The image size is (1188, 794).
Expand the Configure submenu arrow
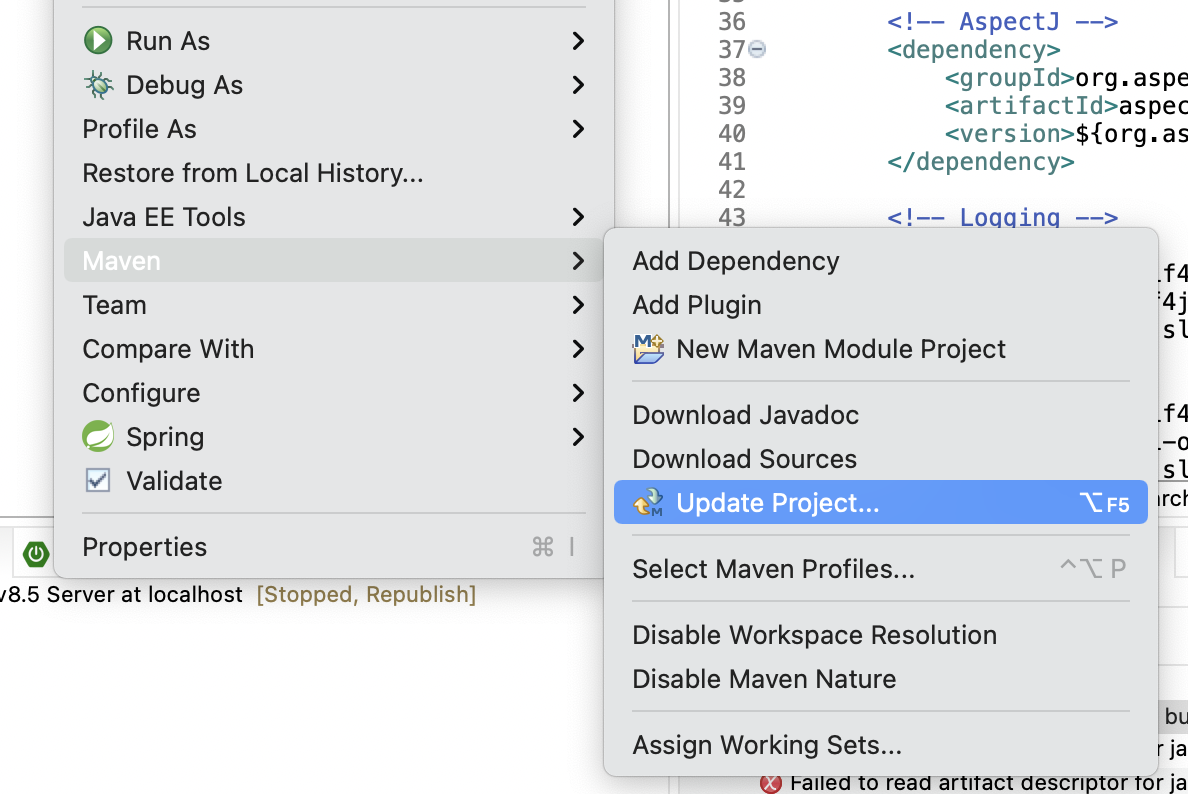pyautogui.click(x=578, y=393)
